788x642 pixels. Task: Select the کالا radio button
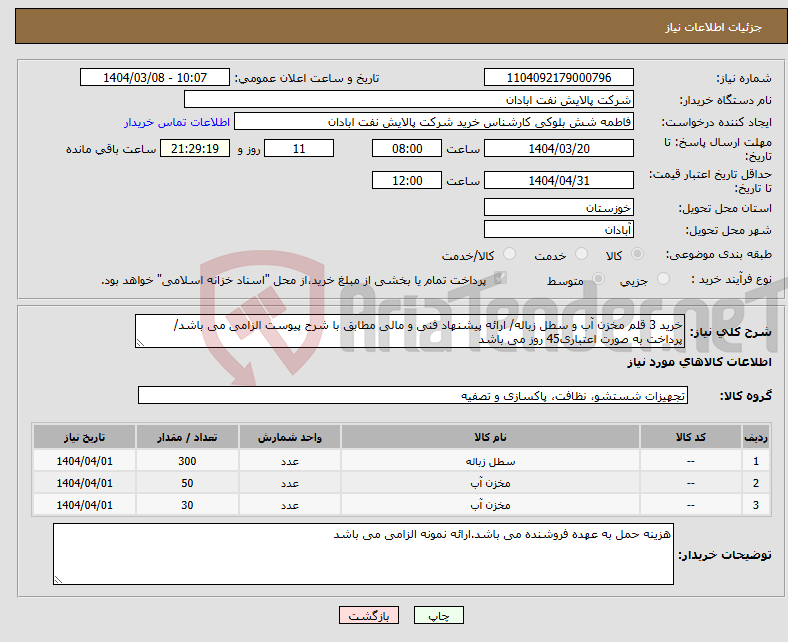point(637,254)
